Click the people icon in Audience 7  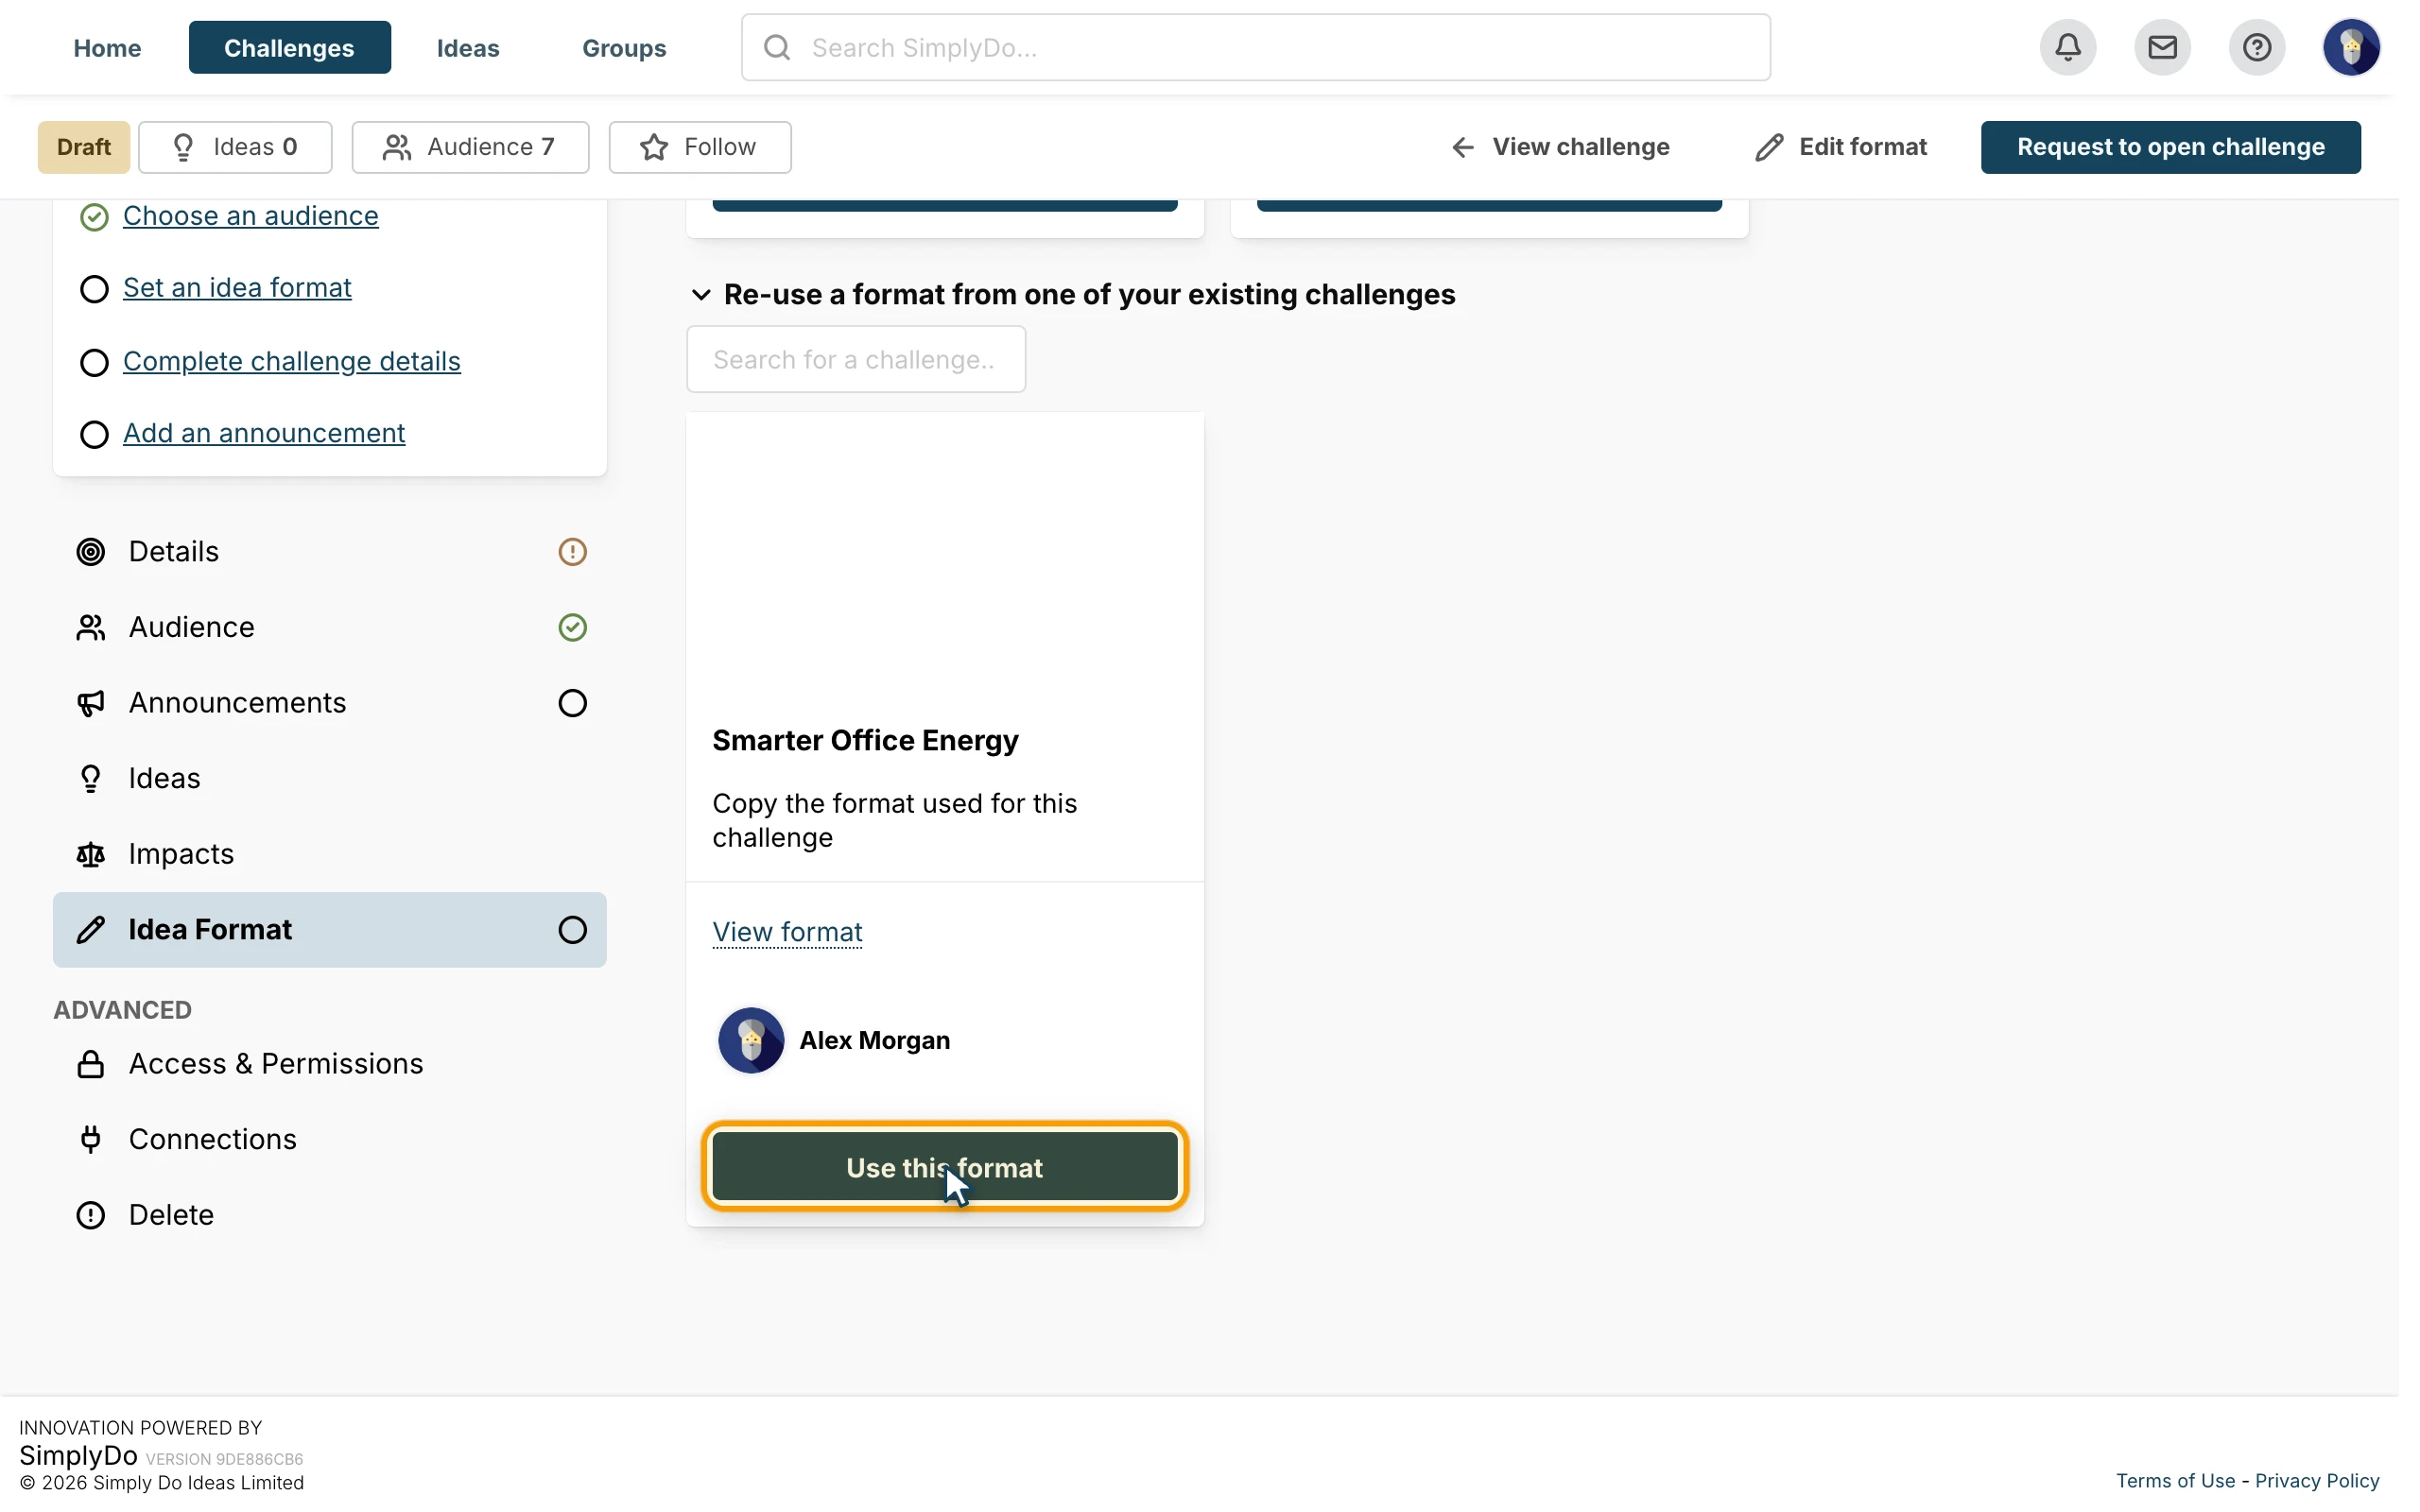click(x=397, y=147)
